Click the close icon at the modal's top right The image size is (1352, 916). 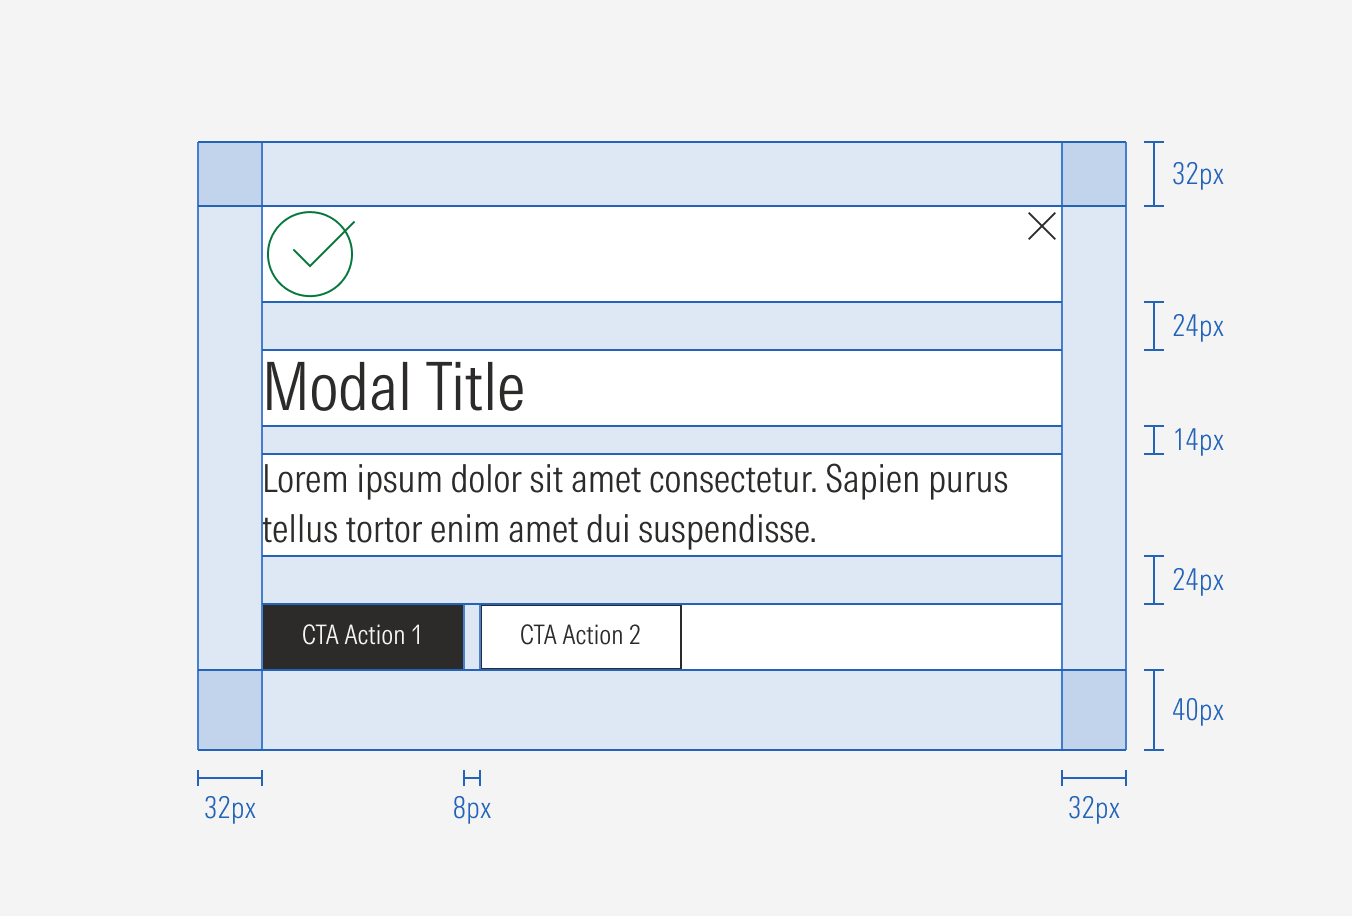click(x=1041, y=227)
